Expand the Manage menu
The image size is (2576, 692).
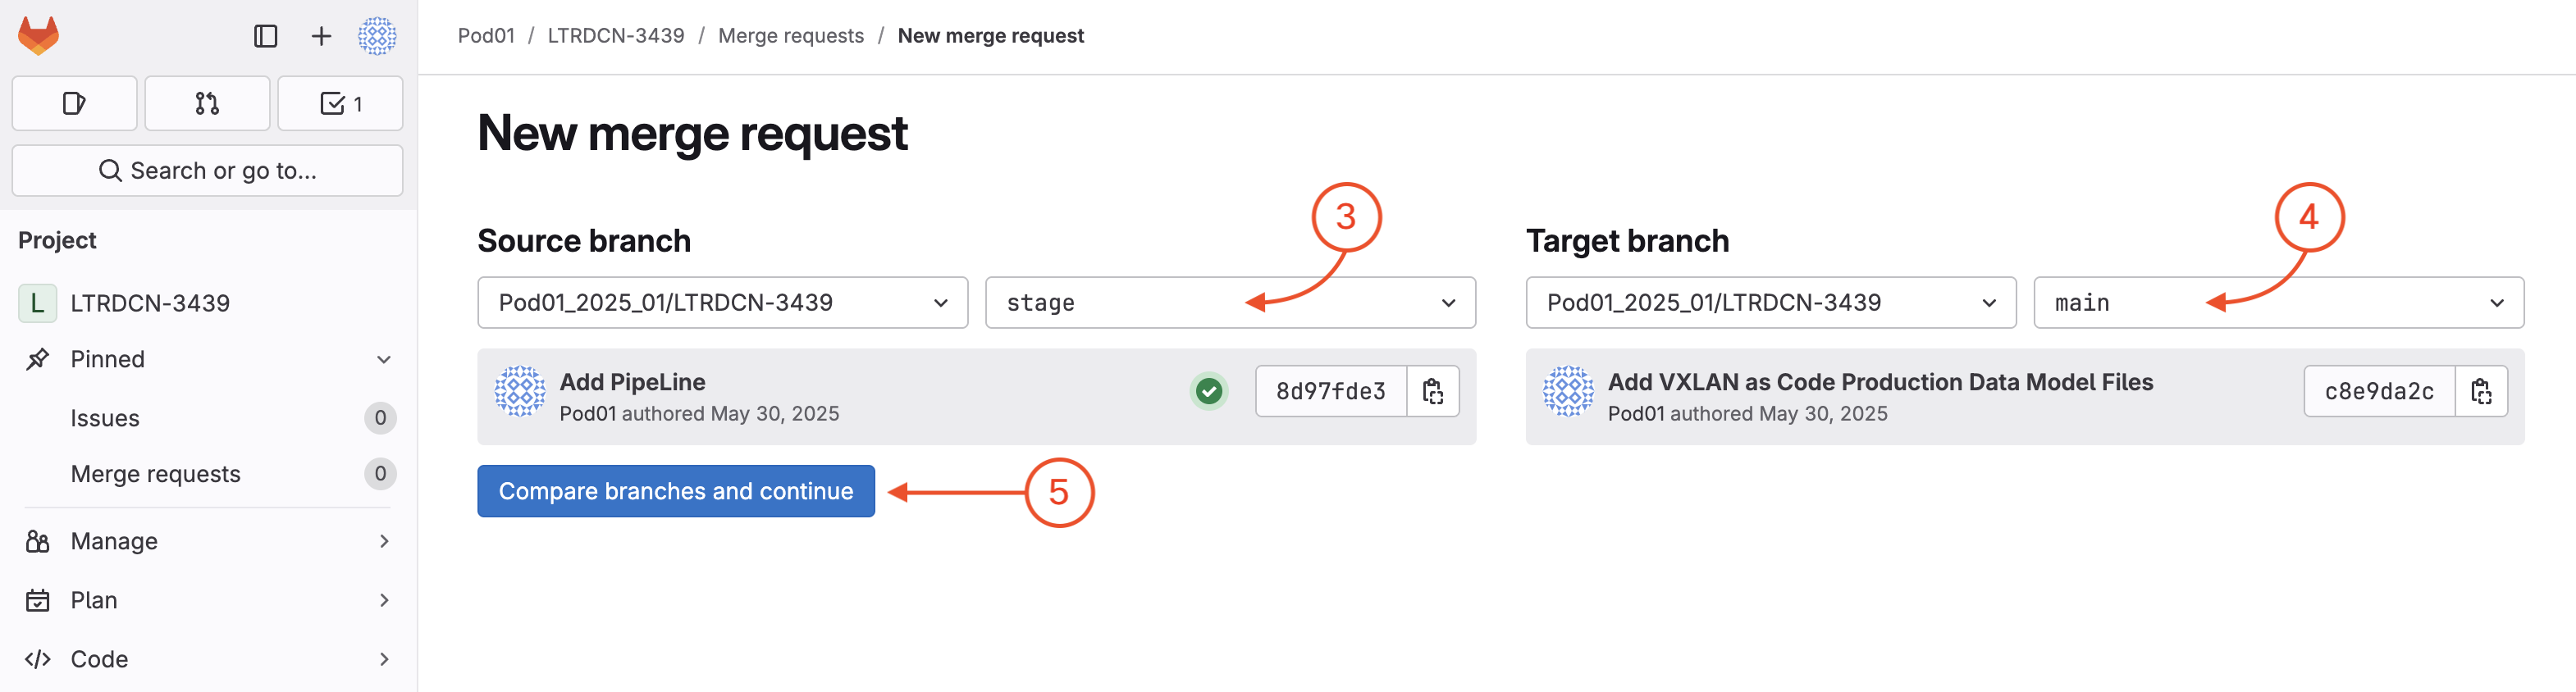(384, 541)
